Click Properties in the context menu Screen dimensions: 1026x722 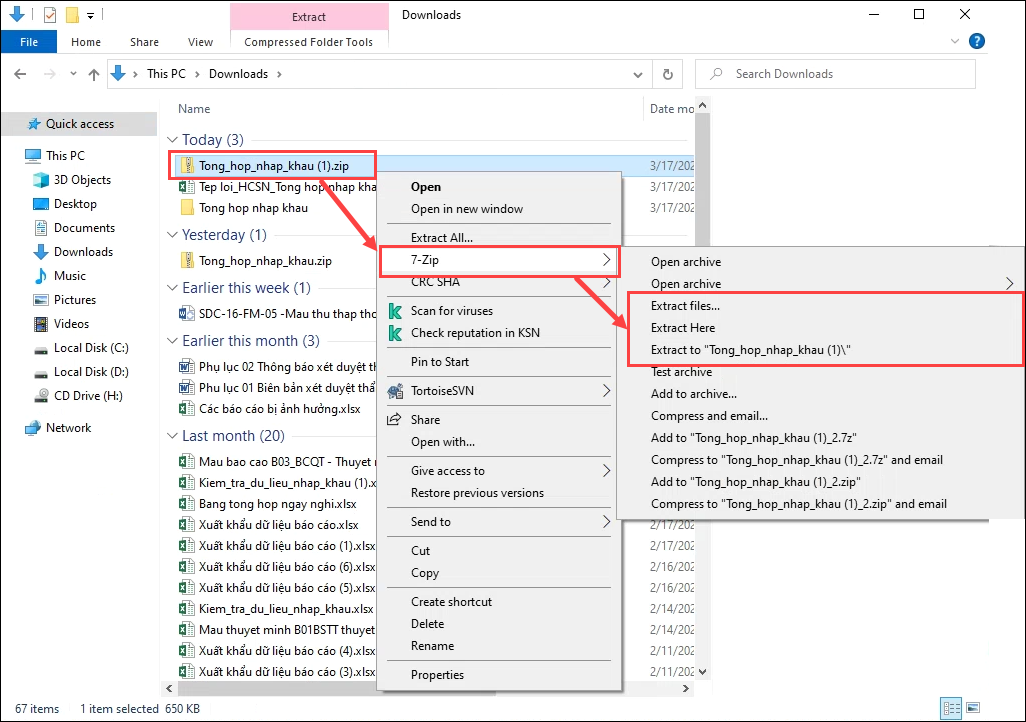pos(437,675)
